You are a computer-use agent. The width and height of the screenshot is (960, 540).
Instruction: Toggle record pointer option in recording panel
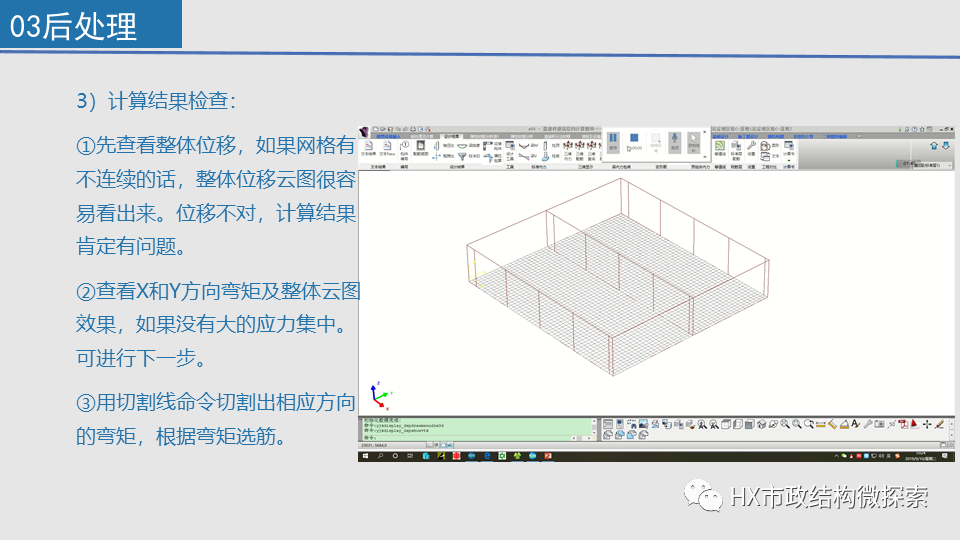693,141
